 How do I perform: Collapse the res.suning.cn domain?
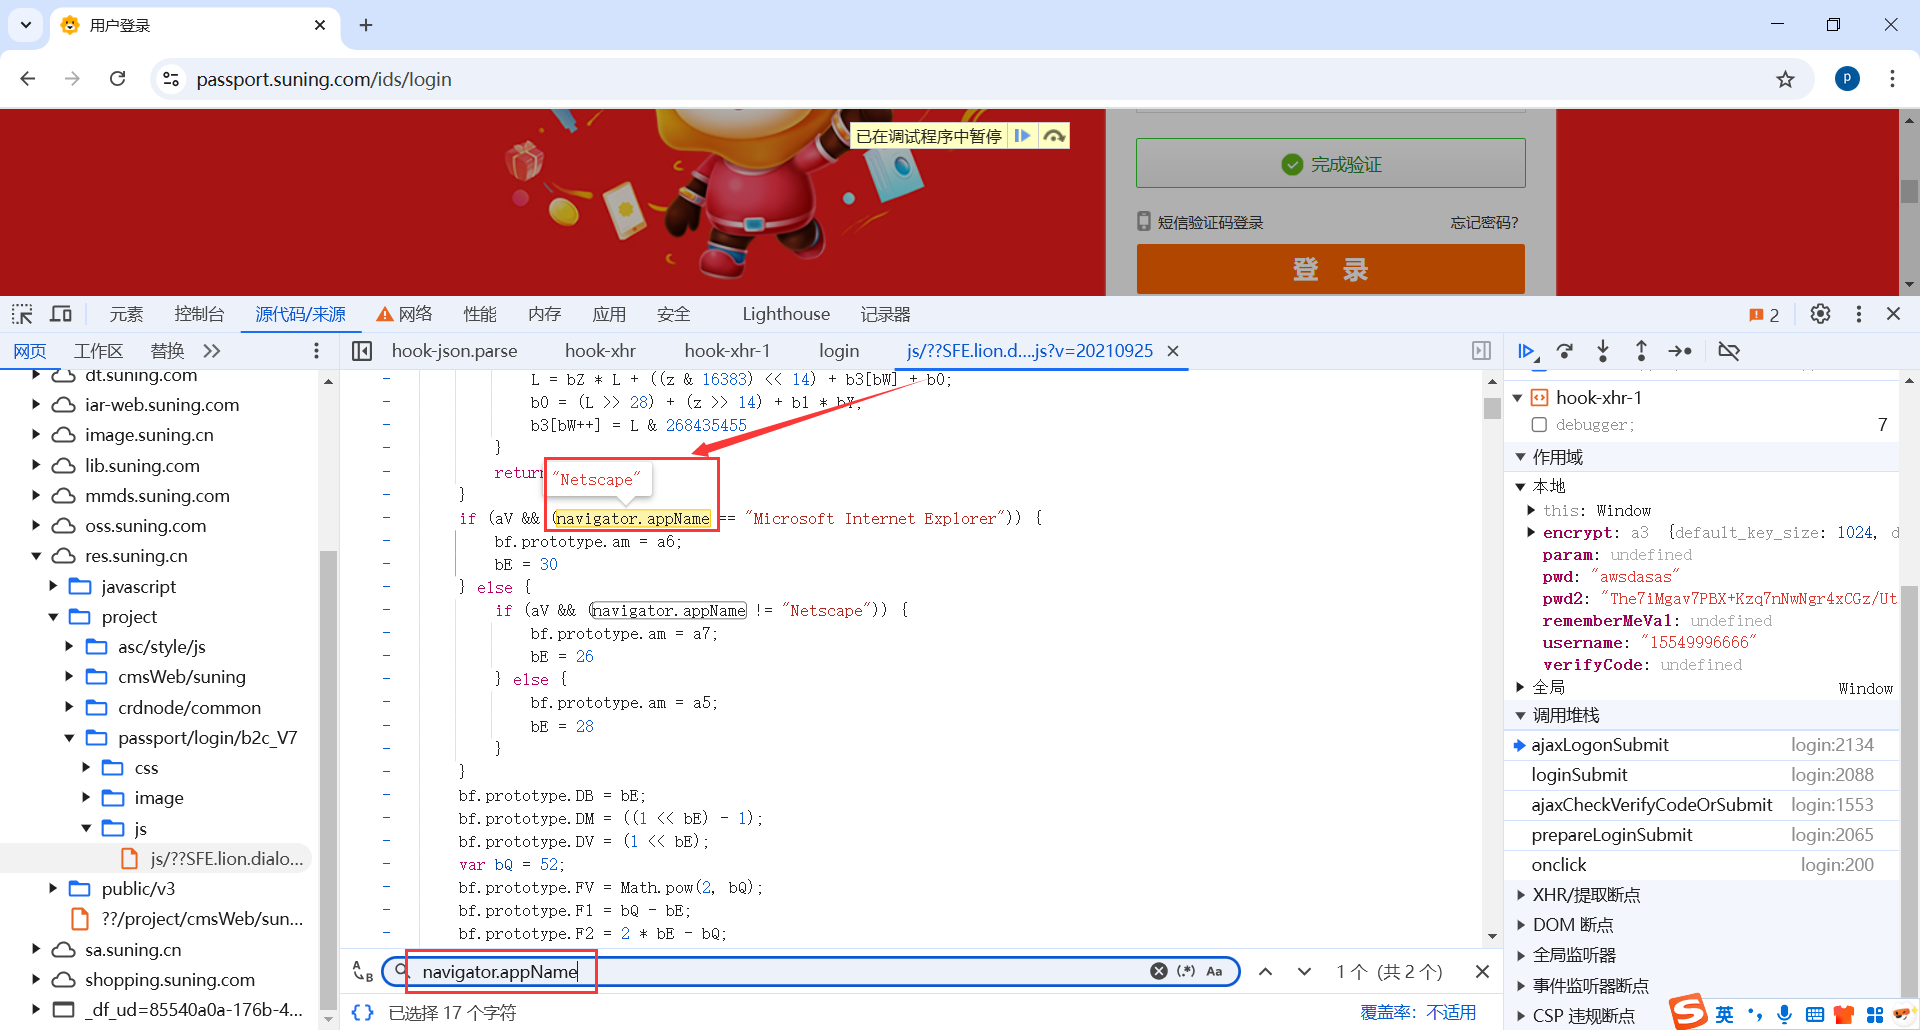(x=36, y=555)
